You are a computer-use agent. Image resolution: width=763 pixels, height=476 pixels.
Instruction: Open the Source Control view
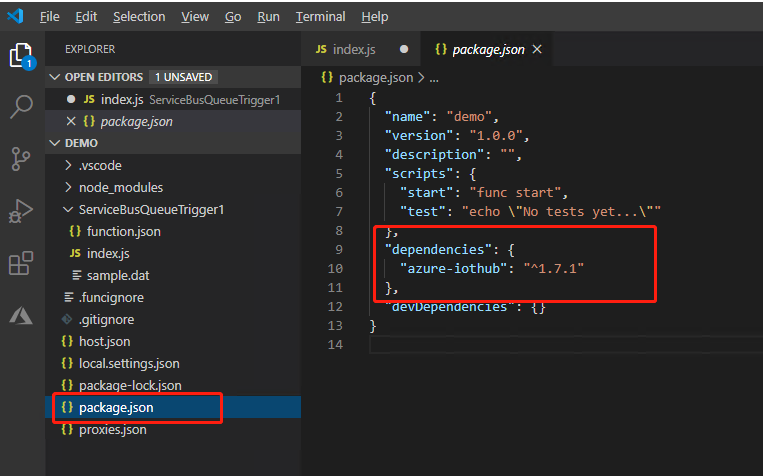[20, 158]
